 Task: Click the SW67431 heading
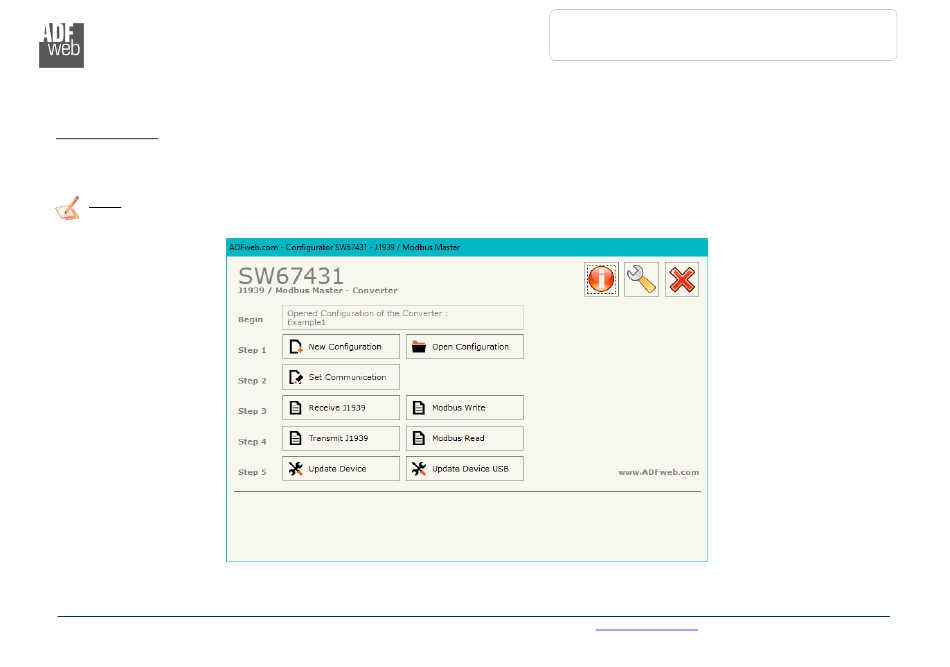click(291, 276)
